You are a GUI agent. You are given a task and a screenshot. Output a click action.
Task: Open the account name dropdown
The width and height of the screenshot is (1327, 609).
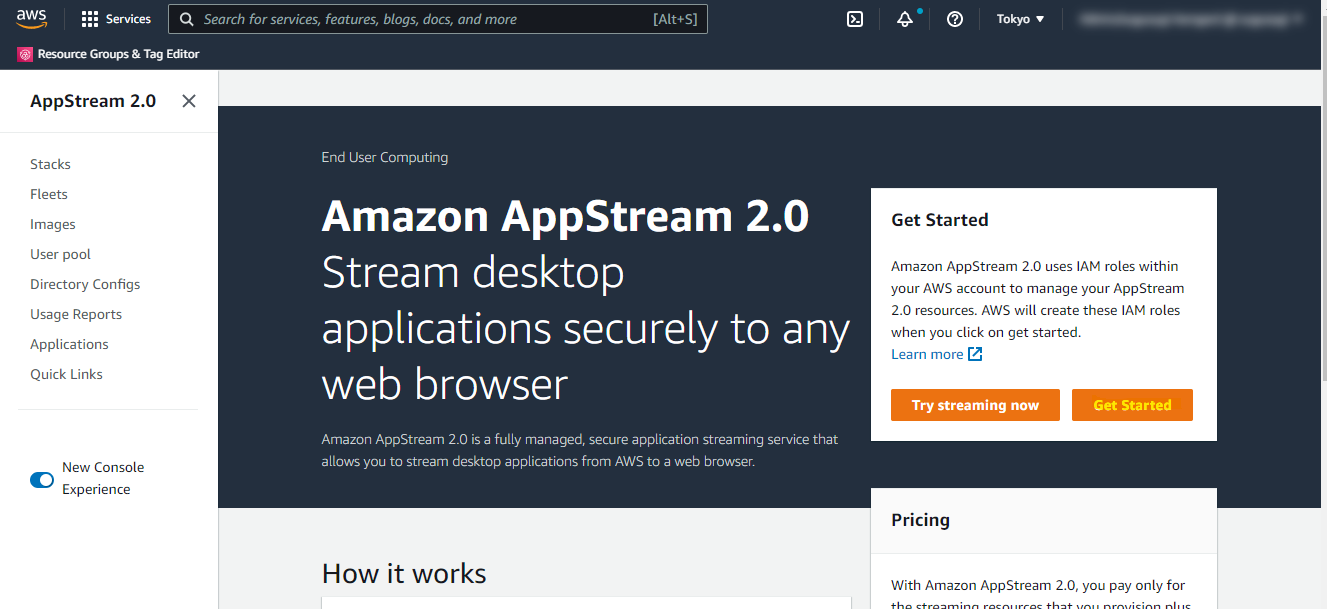[1190, 18]
